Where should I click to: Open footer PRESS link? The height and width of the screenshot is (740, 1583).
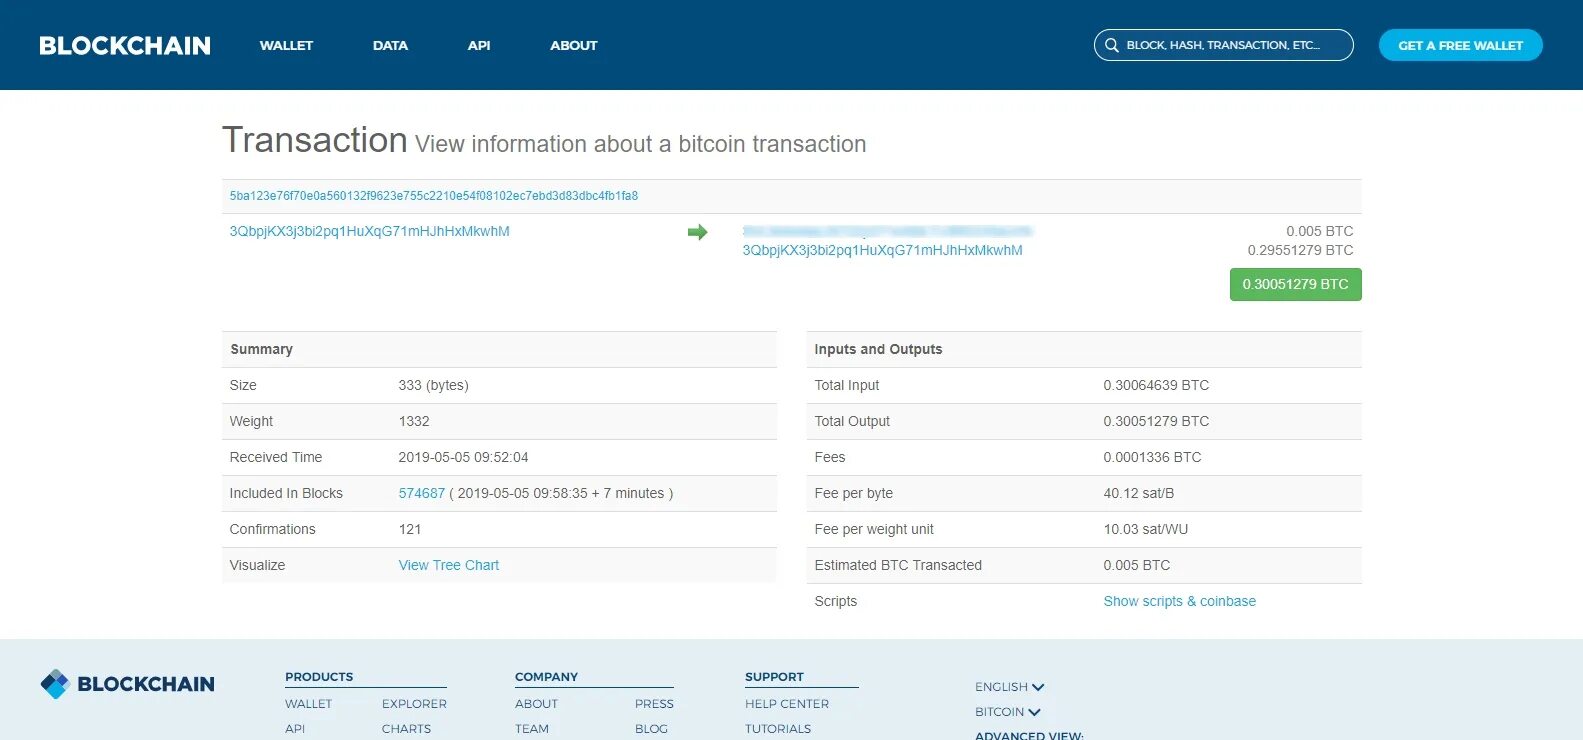click(x=654, y=704)
